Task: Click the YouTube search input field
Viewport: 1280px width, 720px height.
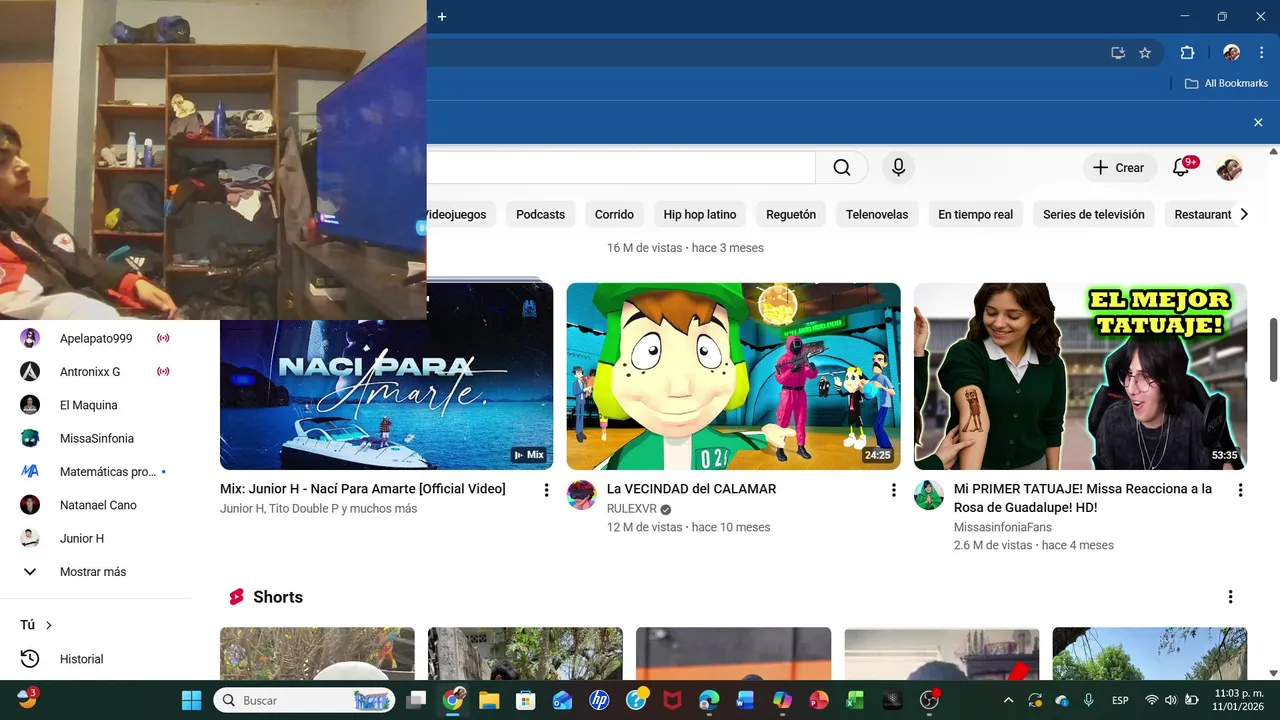Action: click(620, 168)
